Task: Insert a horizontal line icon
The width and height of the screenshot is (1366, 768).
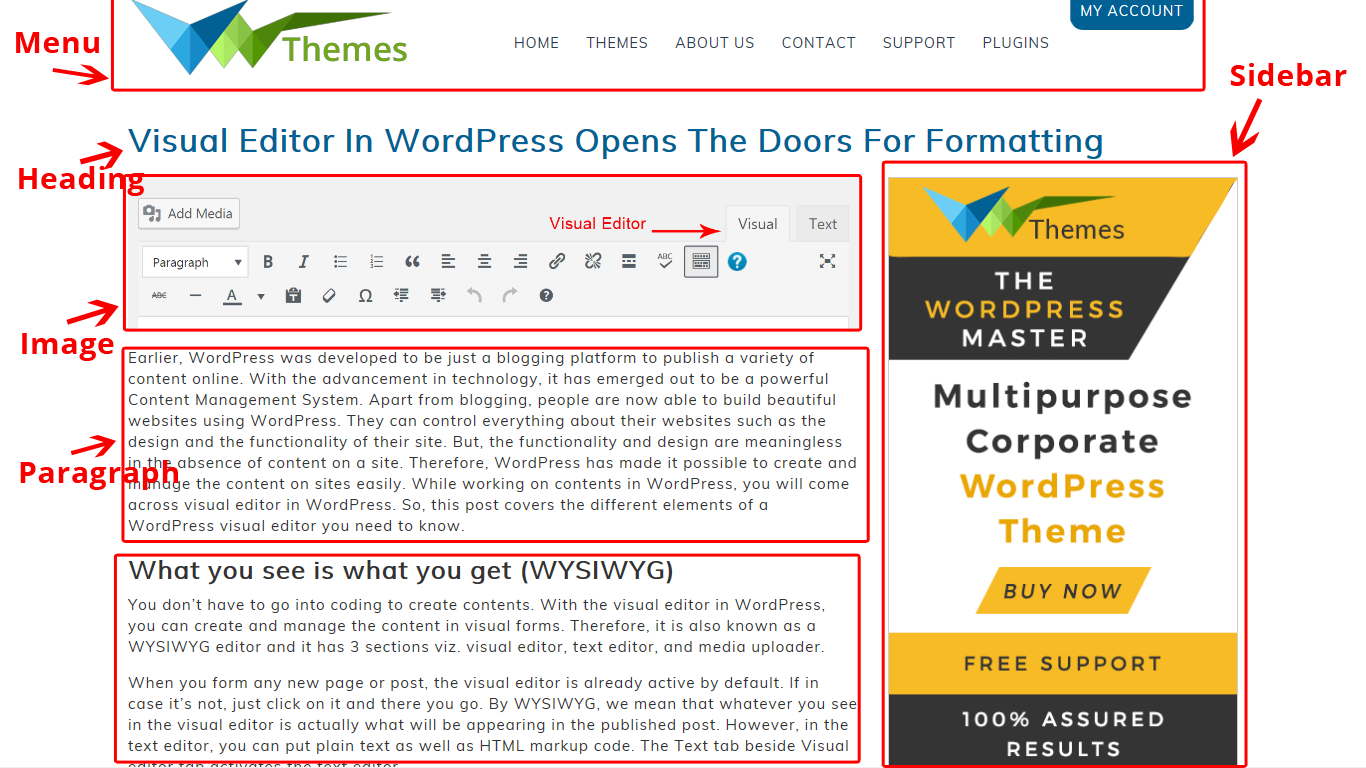Action: [x=195, y=295]
